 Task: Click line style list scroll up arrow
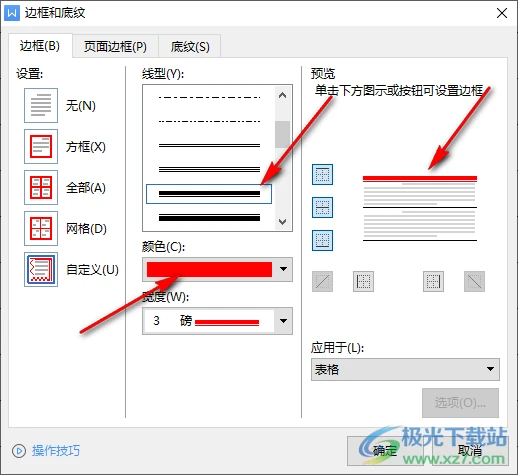282,95
